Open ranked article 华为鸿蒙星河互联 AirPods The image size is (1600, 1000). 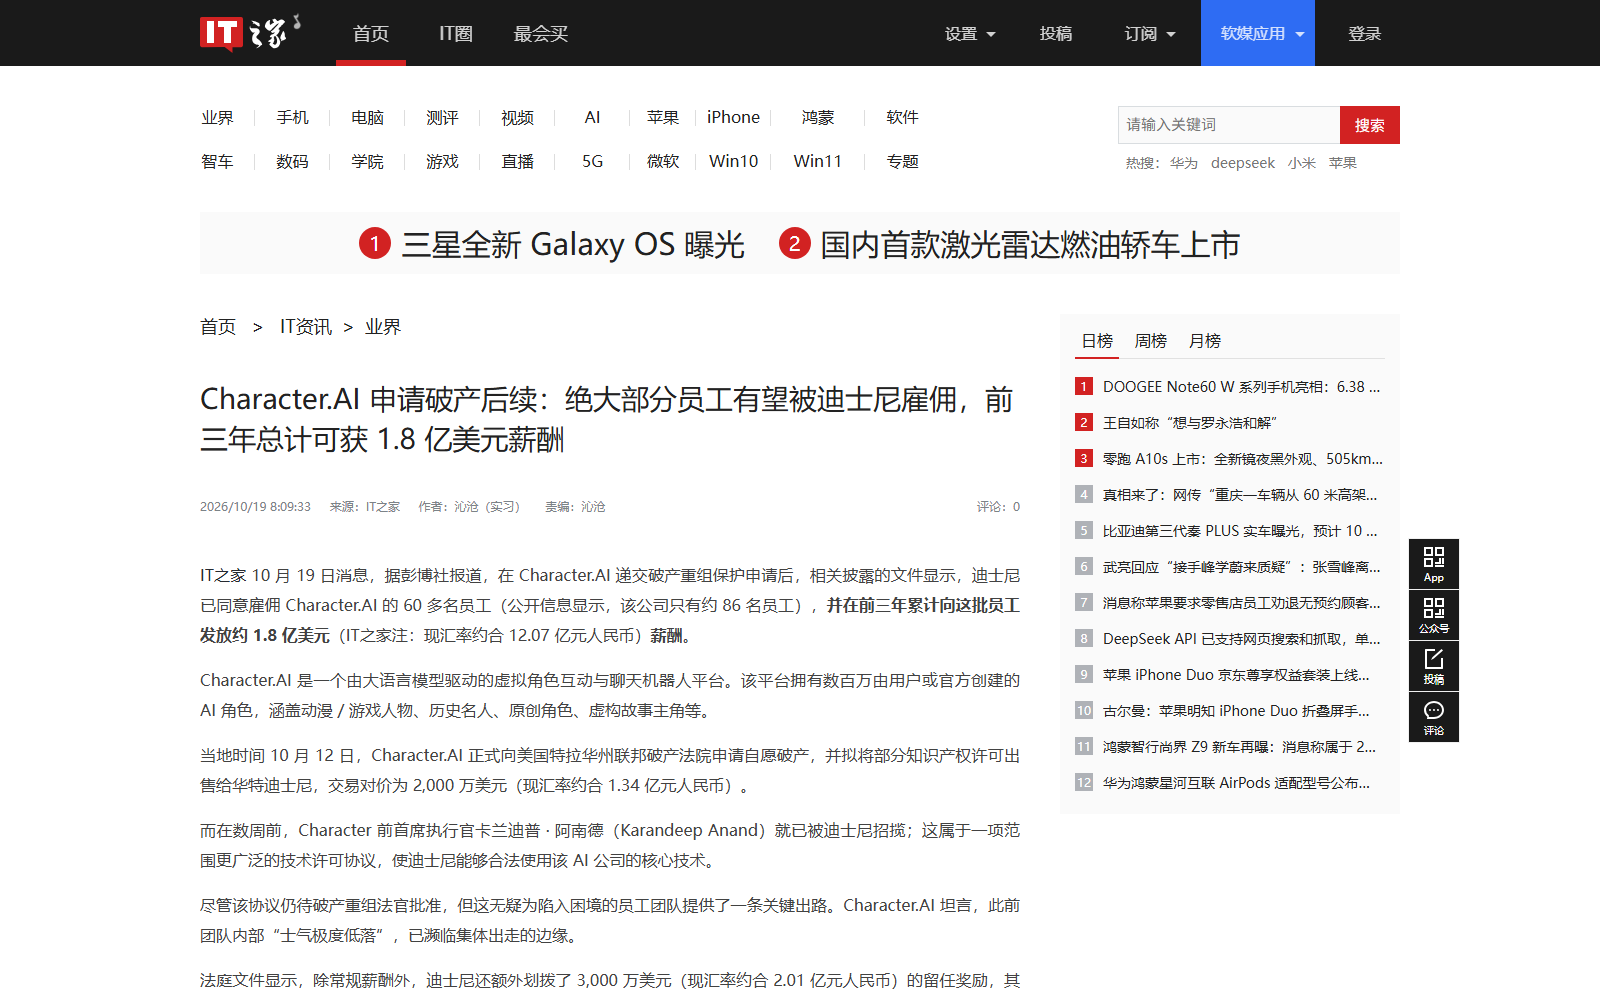point(1236,783)
